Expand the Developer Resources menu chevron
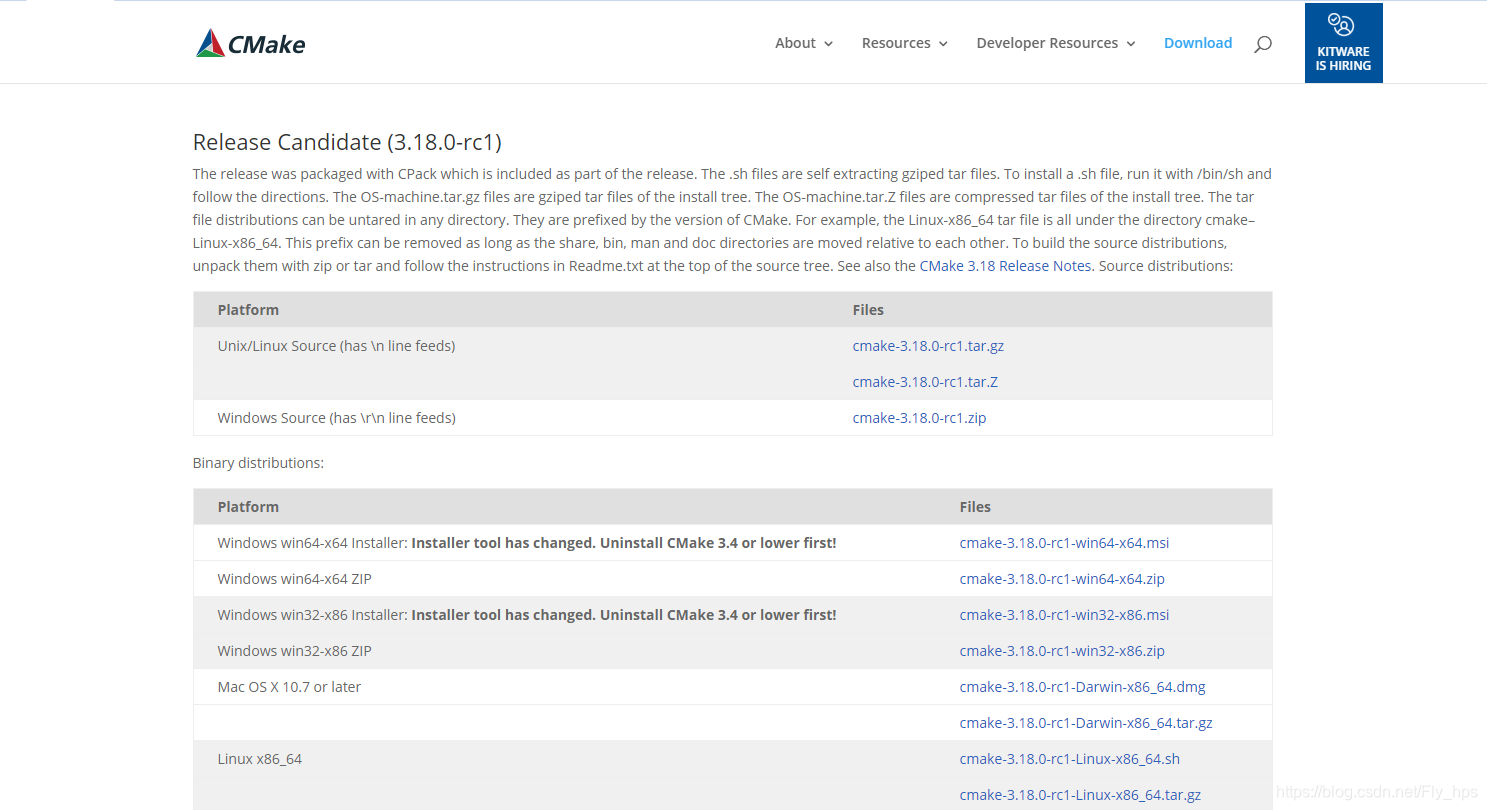 point(1131,44)
